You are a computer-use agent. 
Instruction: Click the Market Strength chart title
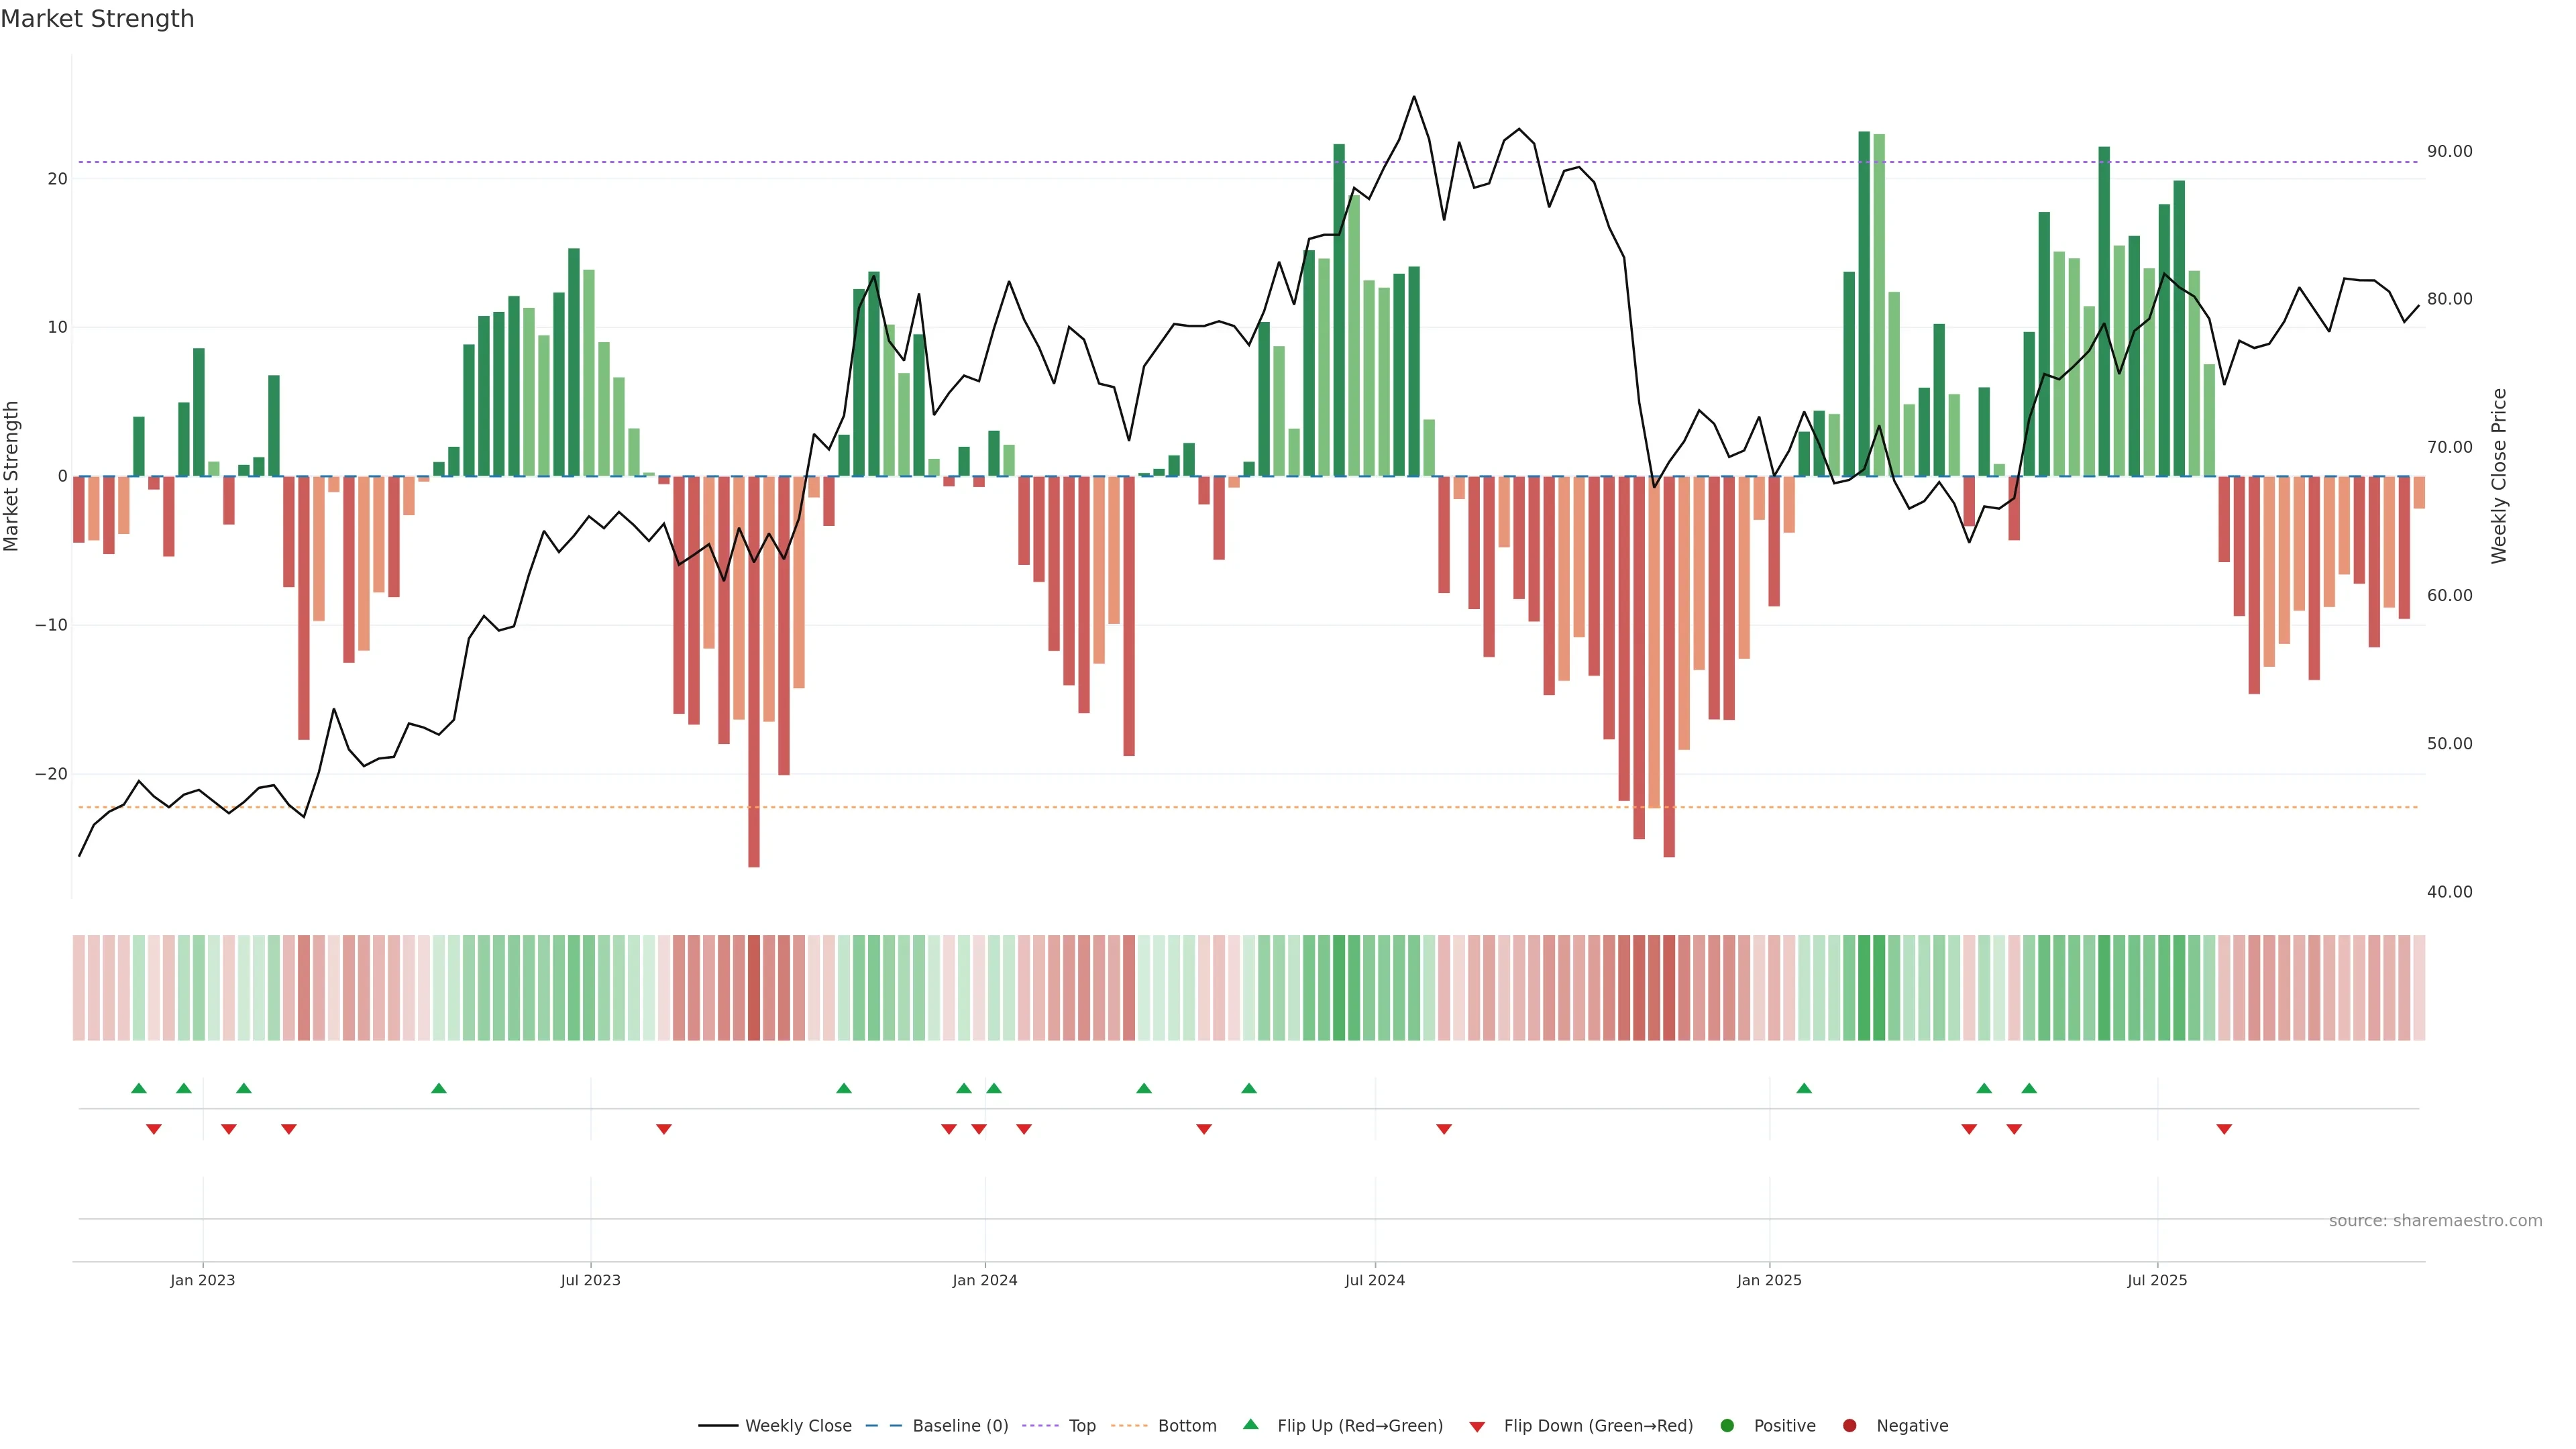97,19
